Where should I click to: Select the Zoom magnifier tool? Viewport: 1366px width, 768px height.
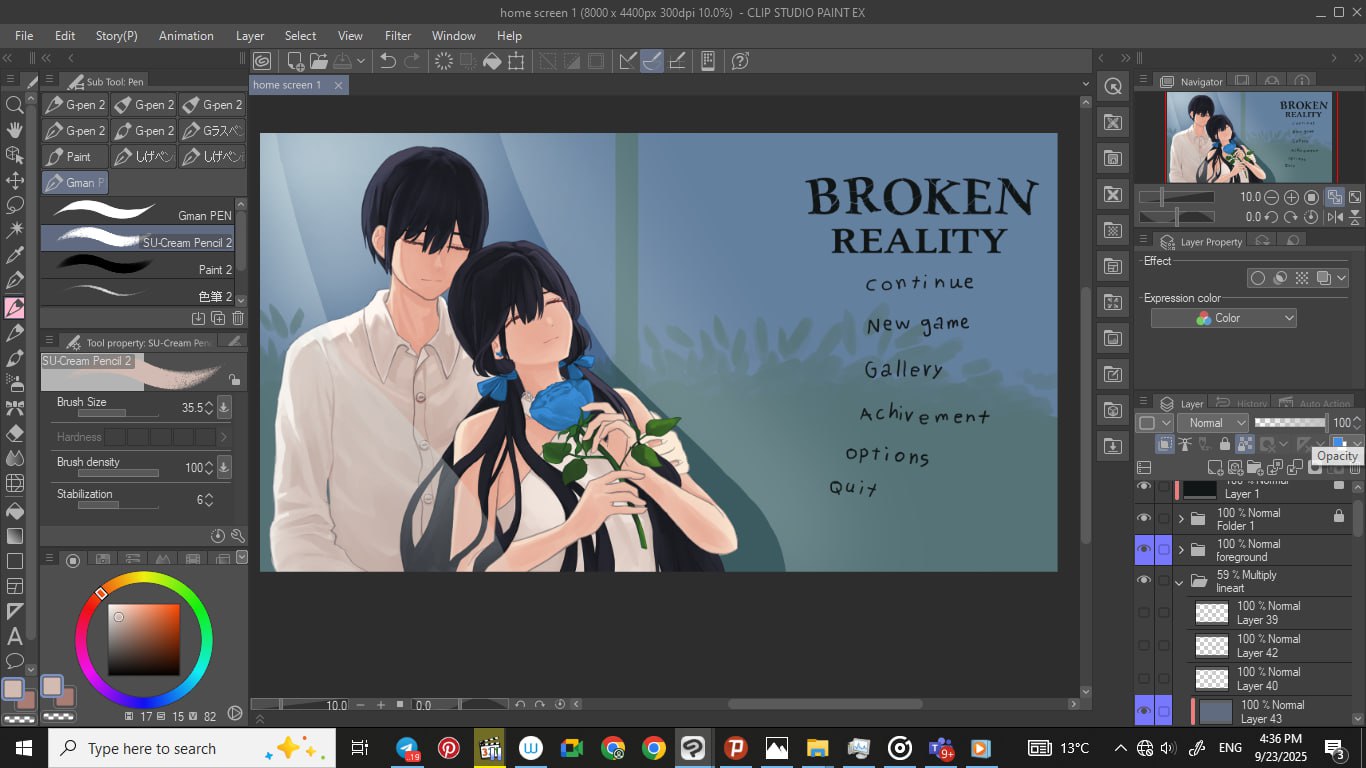pos(15,105)
